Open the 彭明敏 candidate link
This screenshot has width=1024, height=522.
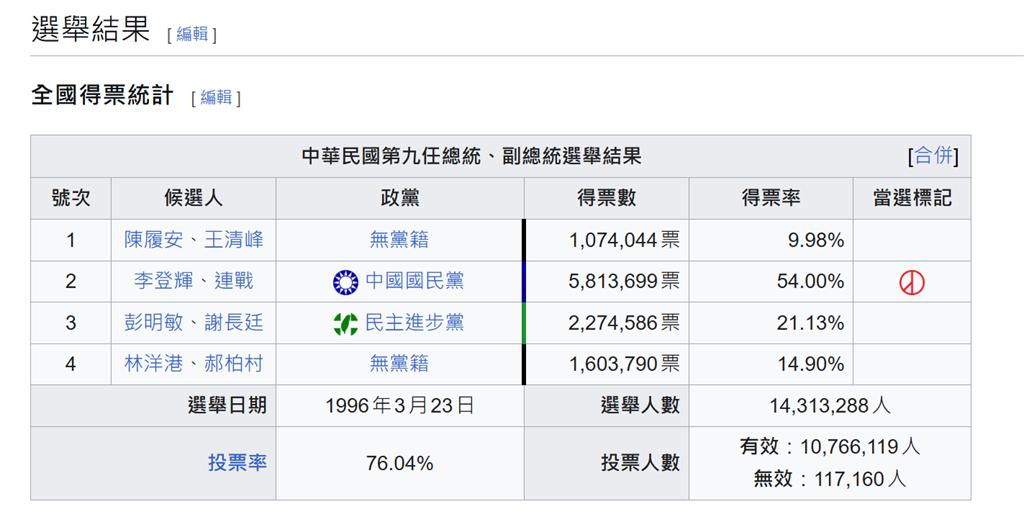pyautogui.click(x=153, y=323)
